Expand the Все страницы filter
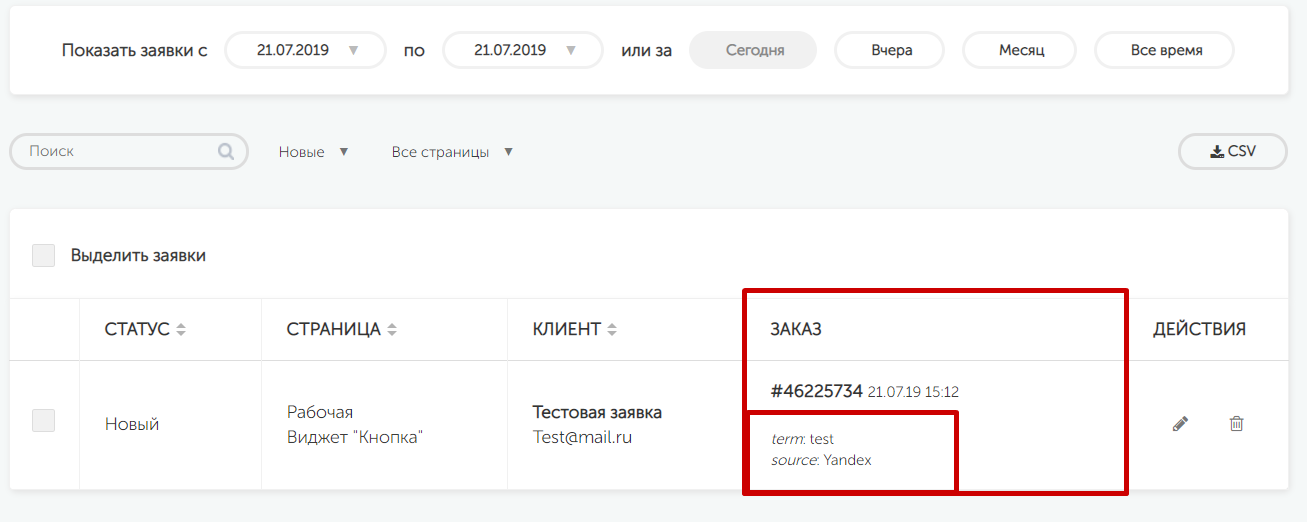1307x522 pixels. (x=452, y=152)
